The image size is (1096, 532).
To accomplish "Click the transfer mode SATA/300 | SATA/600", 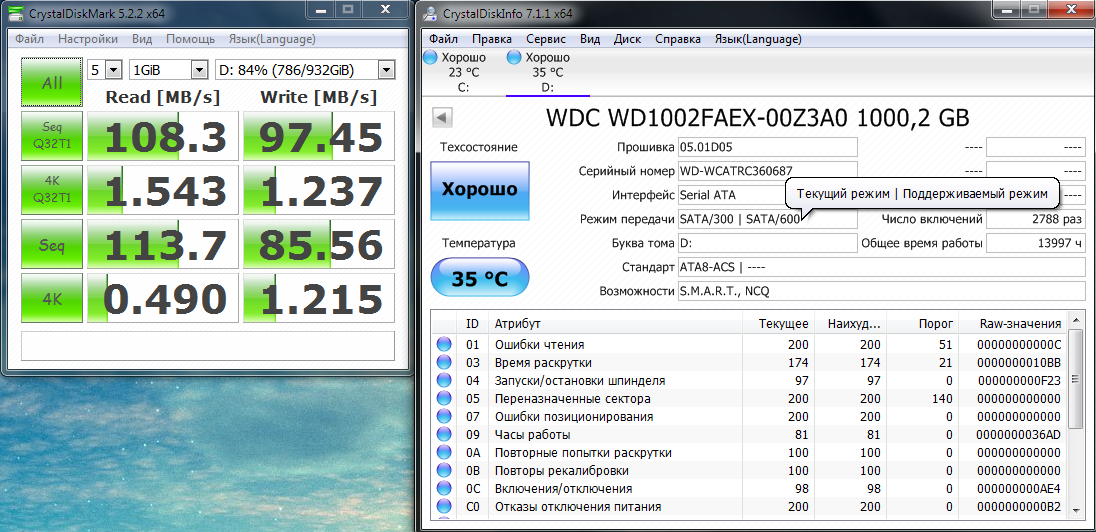I will [x=767, y=219].
